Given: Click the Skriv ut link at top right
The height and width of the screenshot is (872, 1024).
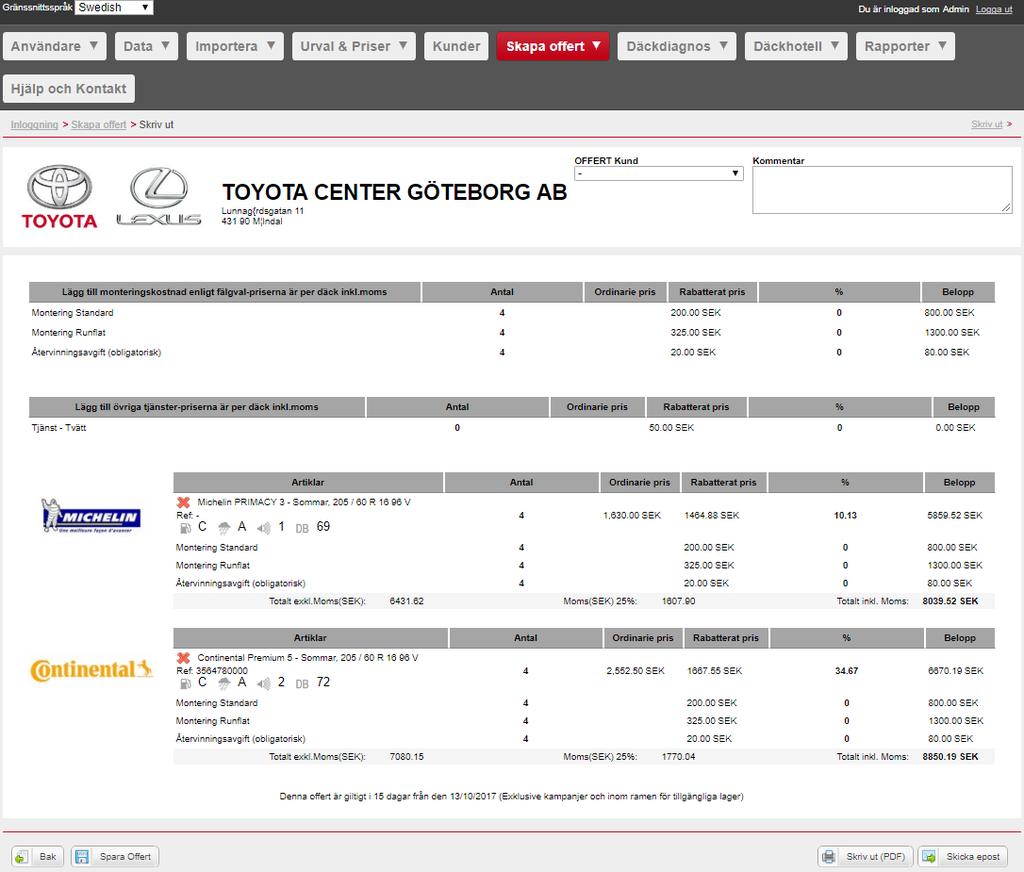Looking at the screenshot, I should coord(986,124).
